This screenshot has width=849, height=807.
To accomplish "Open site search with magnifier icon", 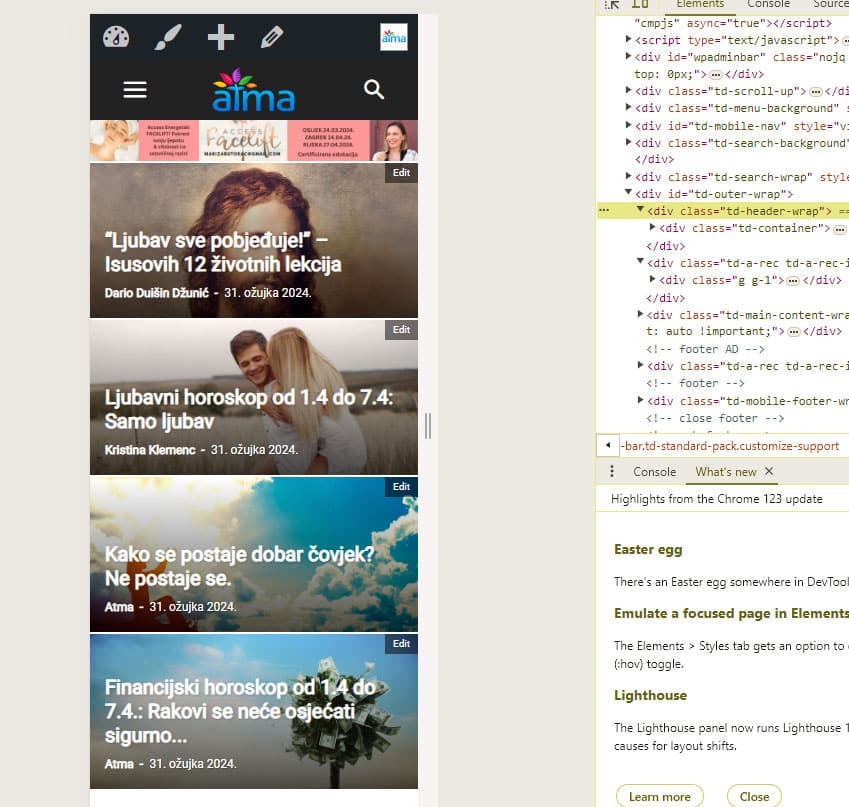I will pos(374,89).
